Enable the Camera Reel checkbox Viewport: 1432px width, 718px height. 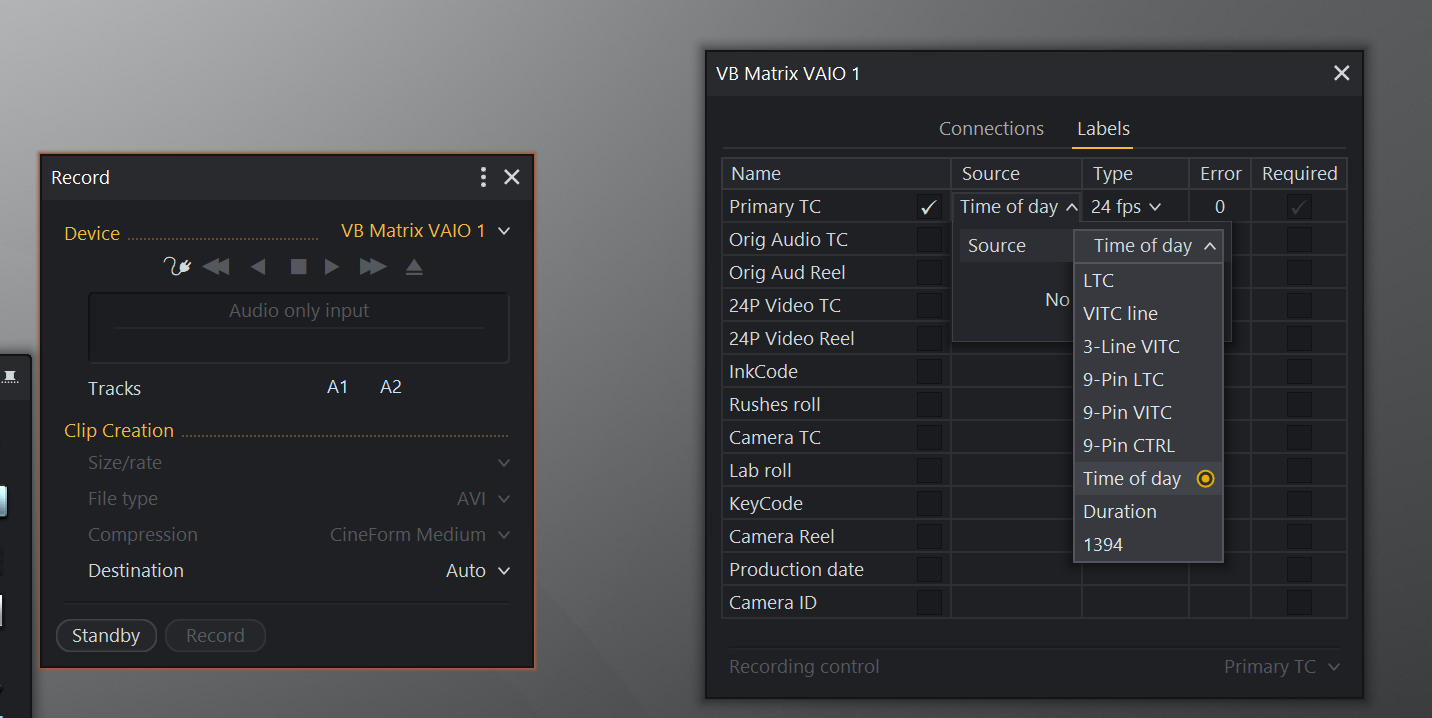point(929,537)
